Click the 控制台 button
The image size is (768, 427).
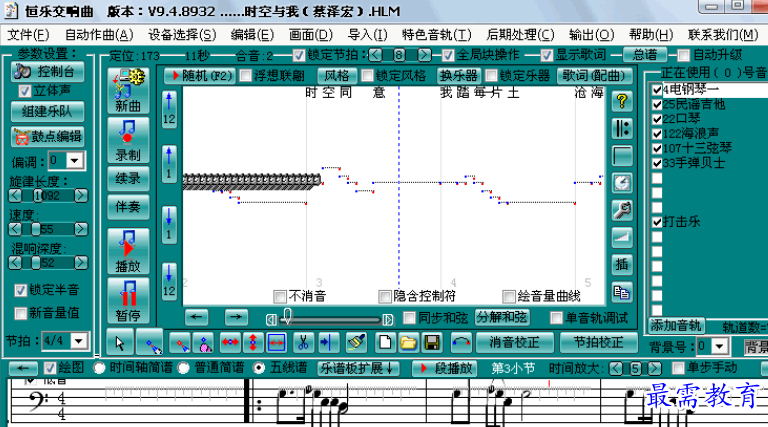(48, 71)
